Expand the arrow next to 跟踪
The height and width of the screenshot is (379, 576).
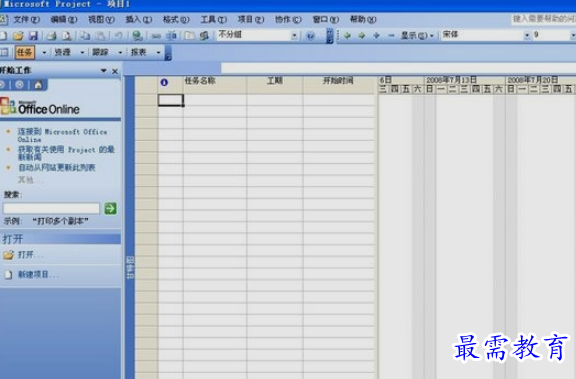point(120,53)
